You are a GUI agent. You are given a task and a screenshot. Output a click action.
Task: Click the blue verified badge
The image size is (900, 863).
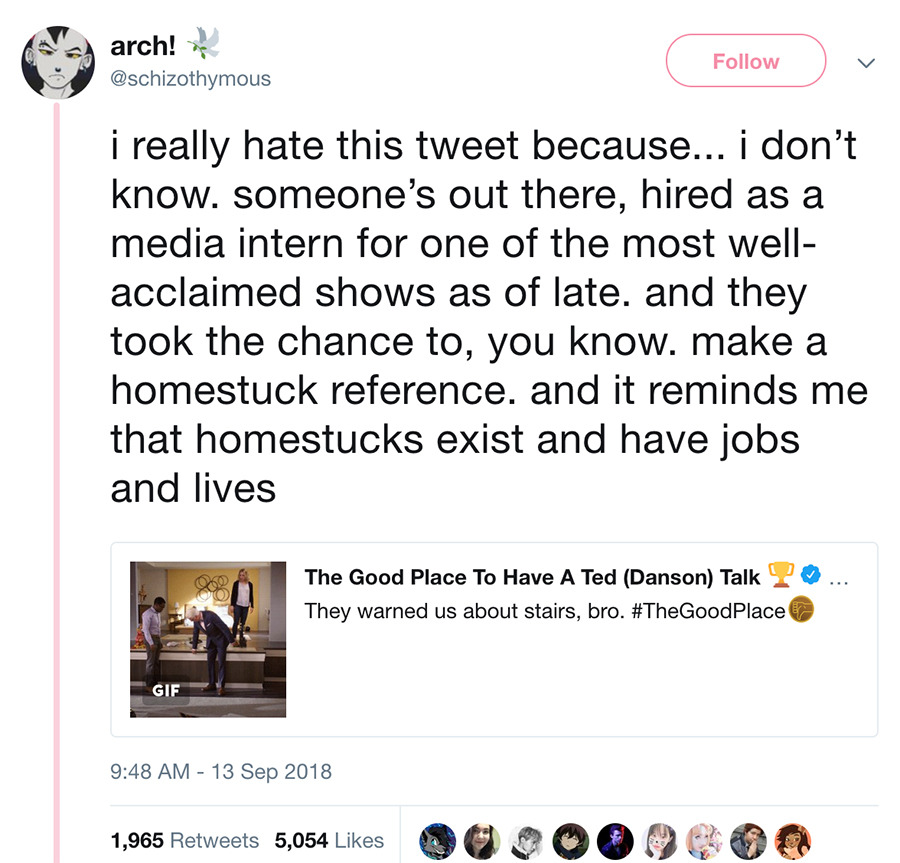(x=812, y=575)
